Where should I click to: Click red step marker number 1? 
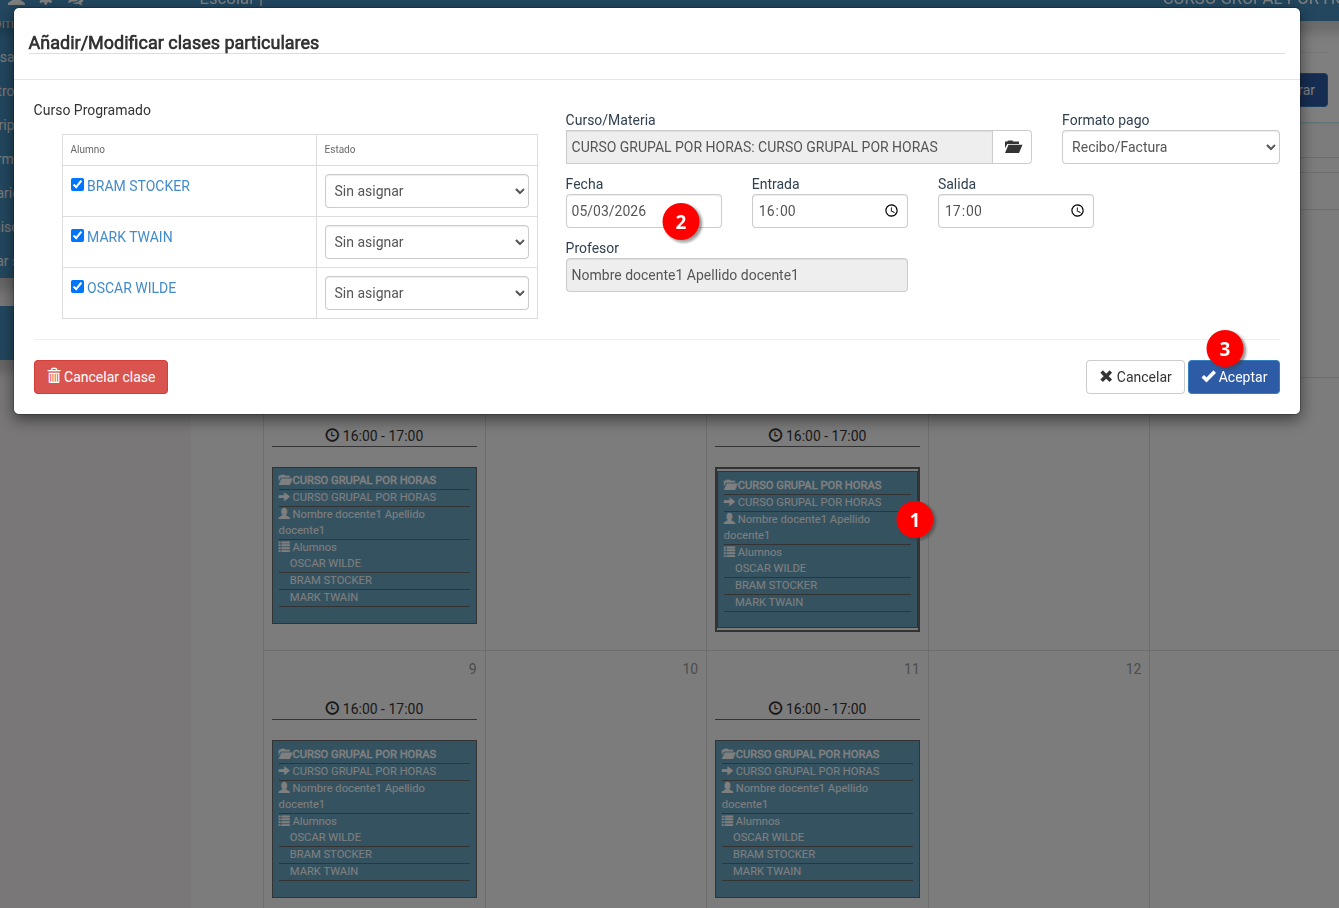click(914, 520)
